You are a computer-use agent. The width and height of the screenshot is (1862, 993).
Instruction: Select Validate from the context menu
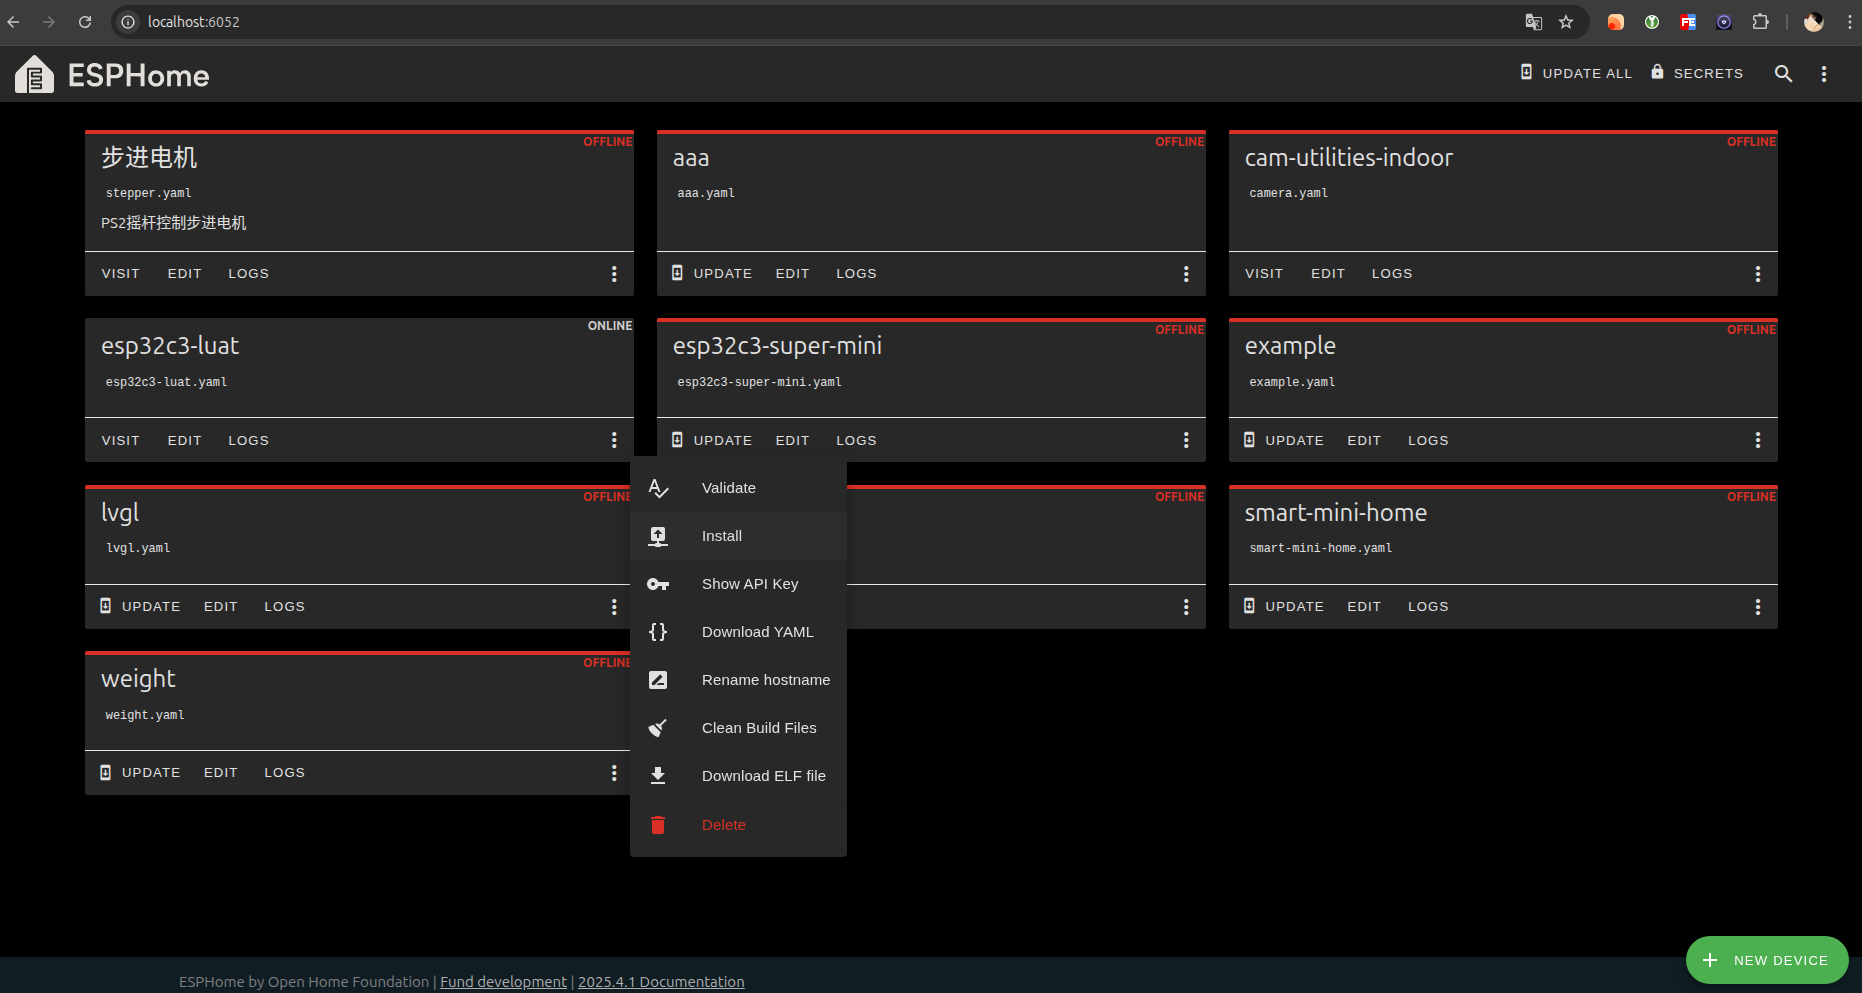click(x=738, y=488)
